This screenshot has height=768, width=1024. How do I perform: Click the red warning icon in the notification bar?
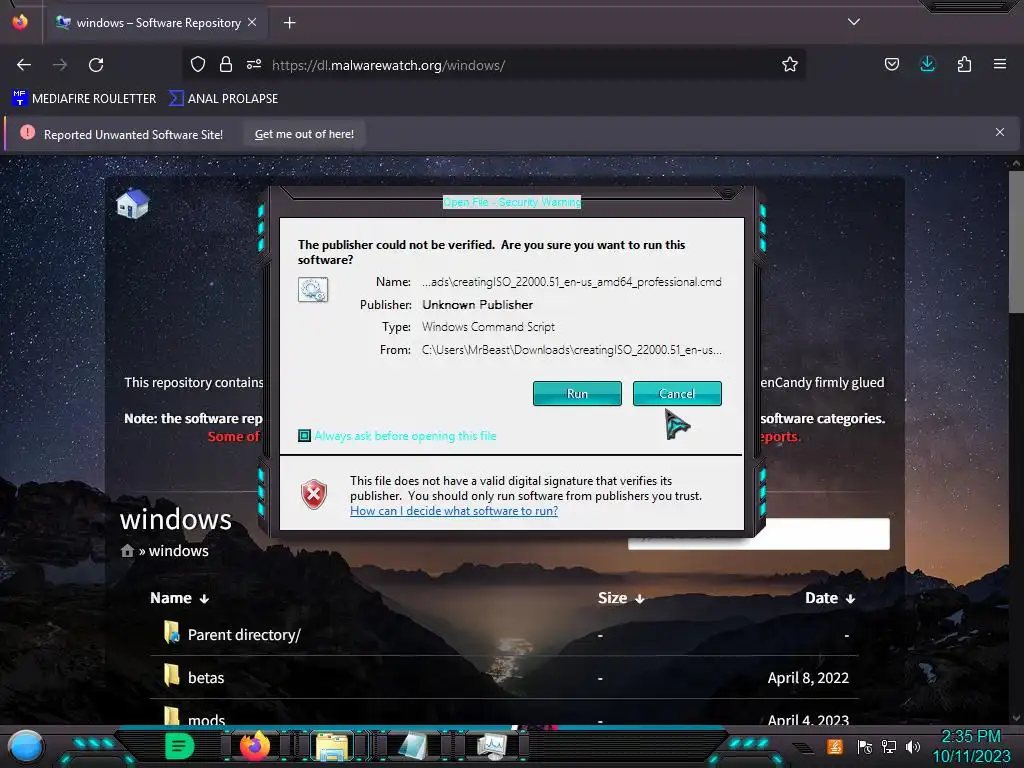[27, 133]
